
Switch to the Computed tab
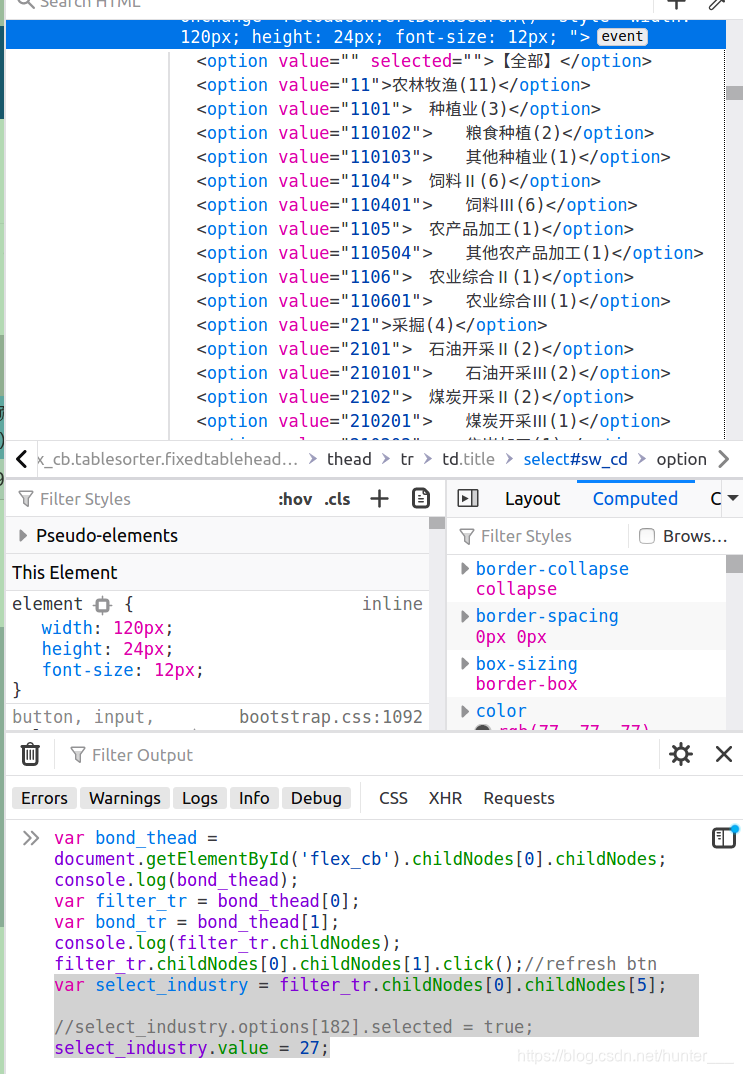click(x=635, y=498)
